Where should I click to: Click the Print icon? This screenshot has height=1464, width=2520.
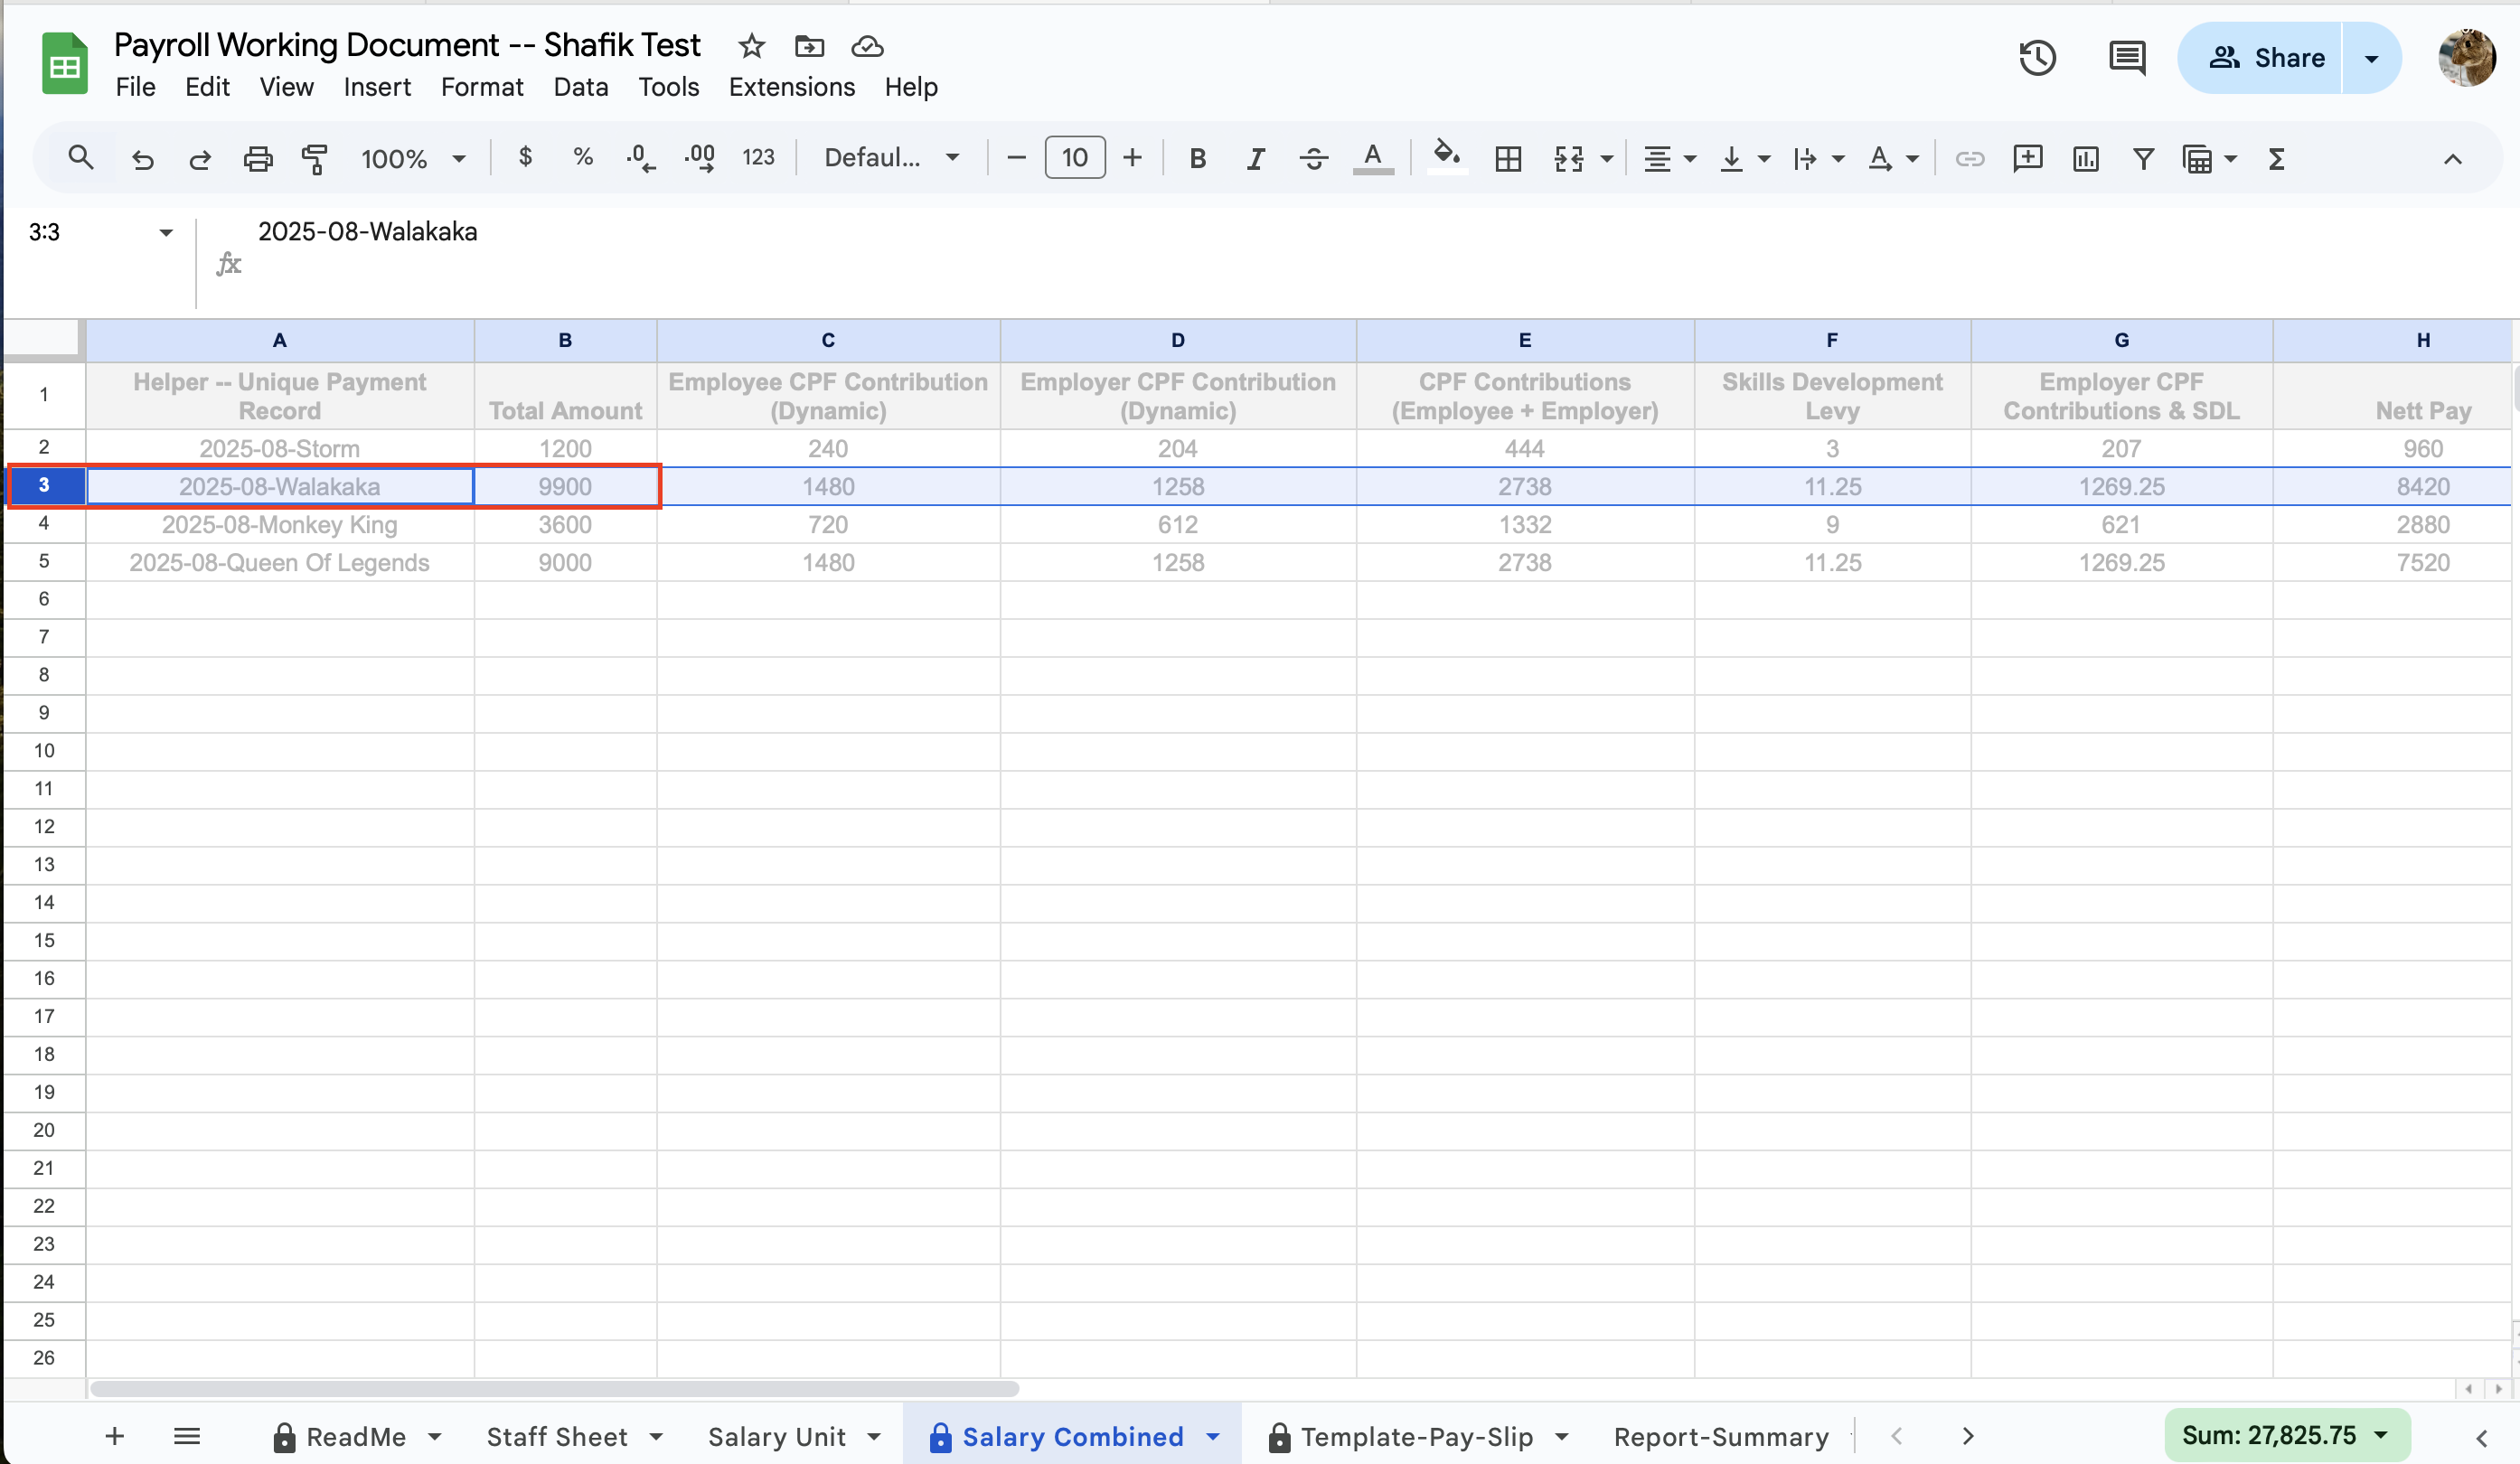tap(258, 158)
